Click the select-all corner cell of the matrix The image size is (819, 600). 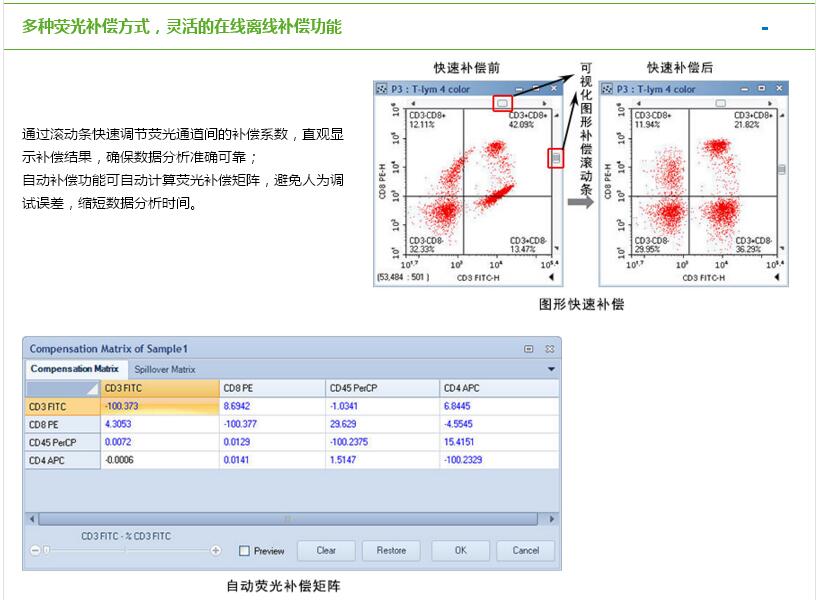[x=63, y=389]
